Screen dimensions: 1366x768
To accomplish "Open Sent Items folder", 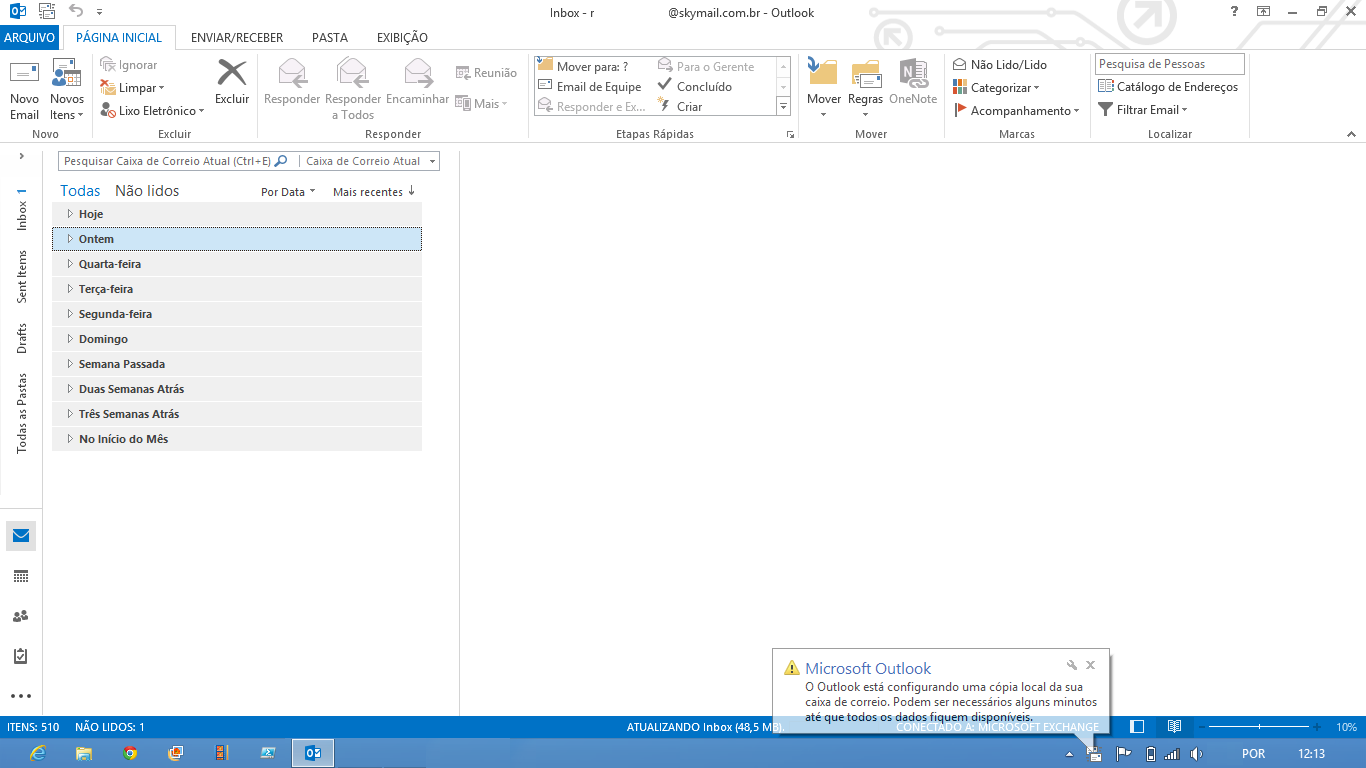I will (x=21, y=277).
